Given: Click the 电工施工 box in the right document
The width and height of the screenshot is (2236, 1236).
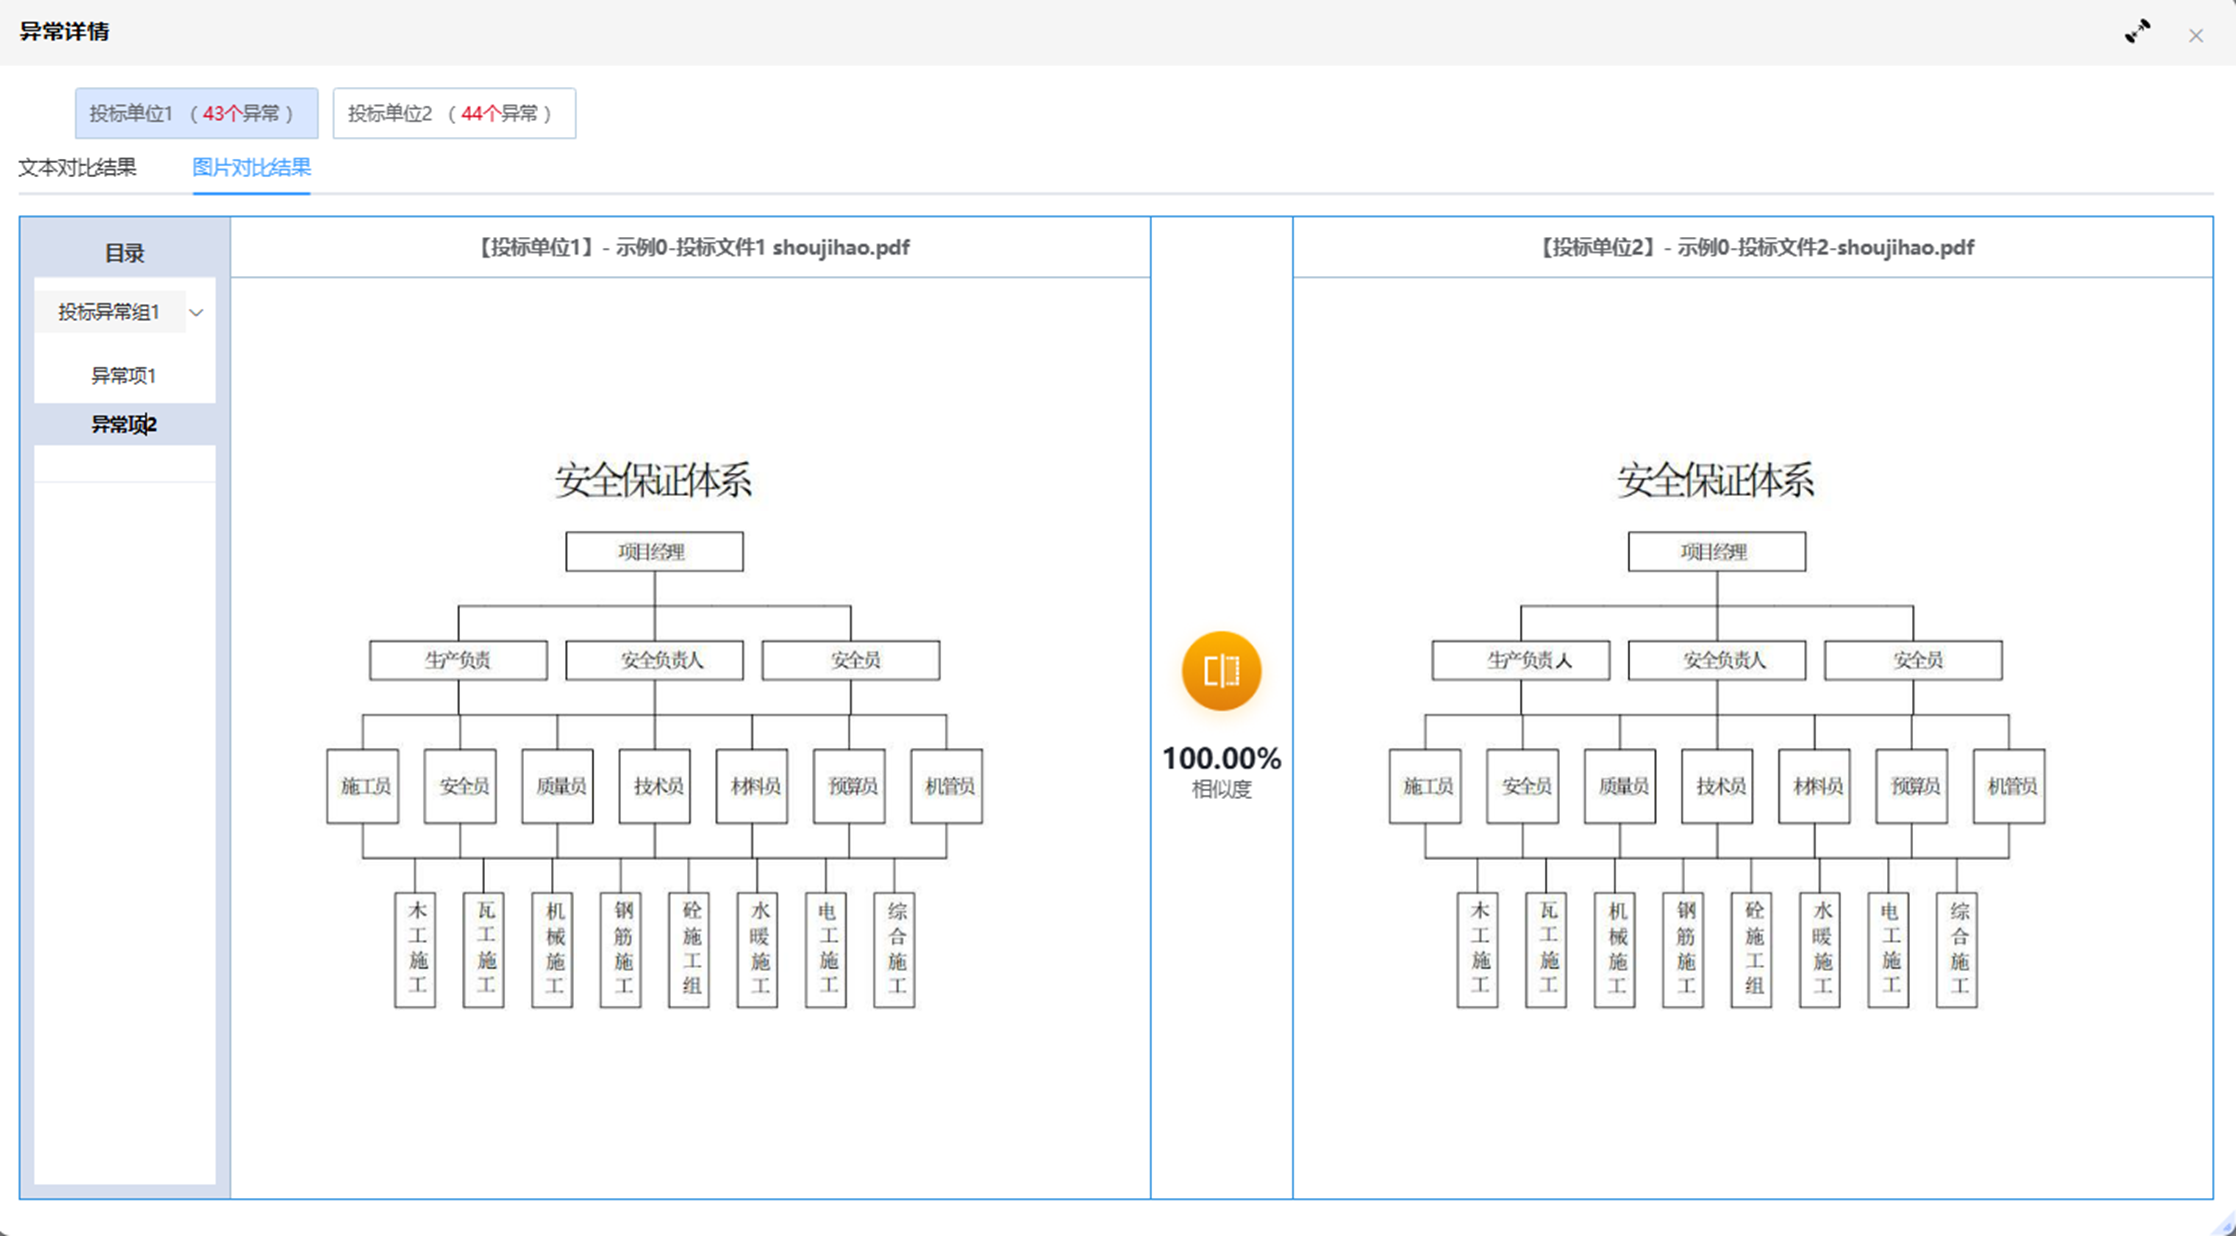Looking at the screenshot, I should point(1888,950).
